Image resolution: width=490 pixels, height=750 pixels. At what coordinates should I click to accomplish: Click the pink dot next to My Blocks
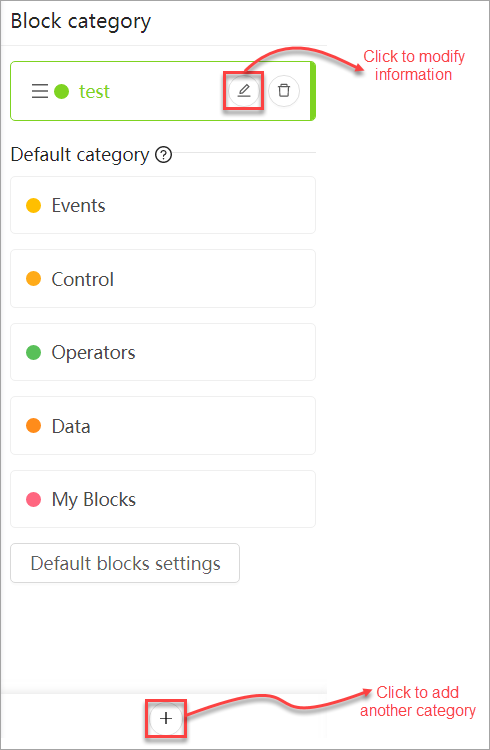(33, 499)
